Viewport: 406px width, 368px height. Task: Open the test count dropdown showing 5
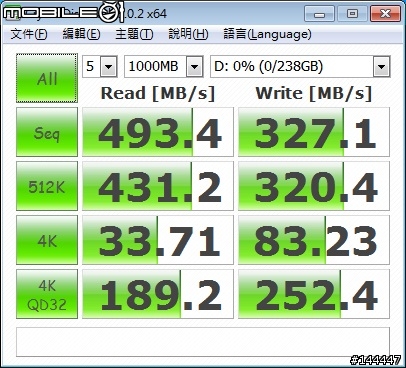[100, 66]
